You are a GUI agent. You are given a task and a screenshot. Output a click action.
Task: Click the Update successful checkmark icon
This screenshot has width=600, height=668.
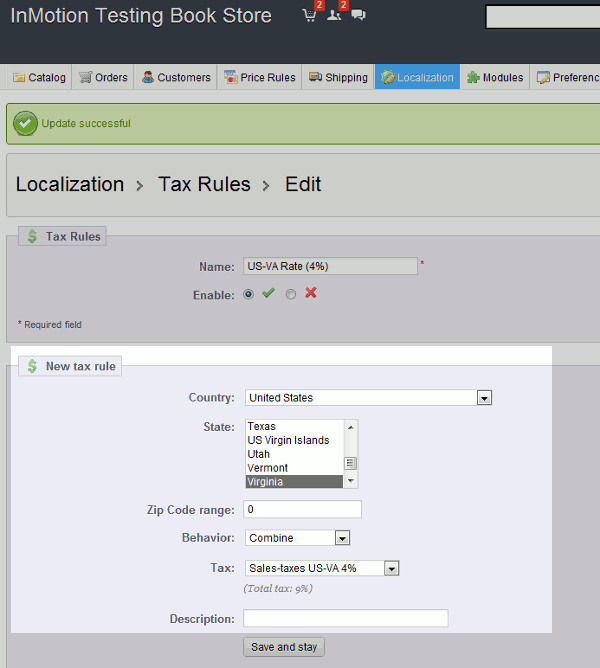[x=25, y=124]
